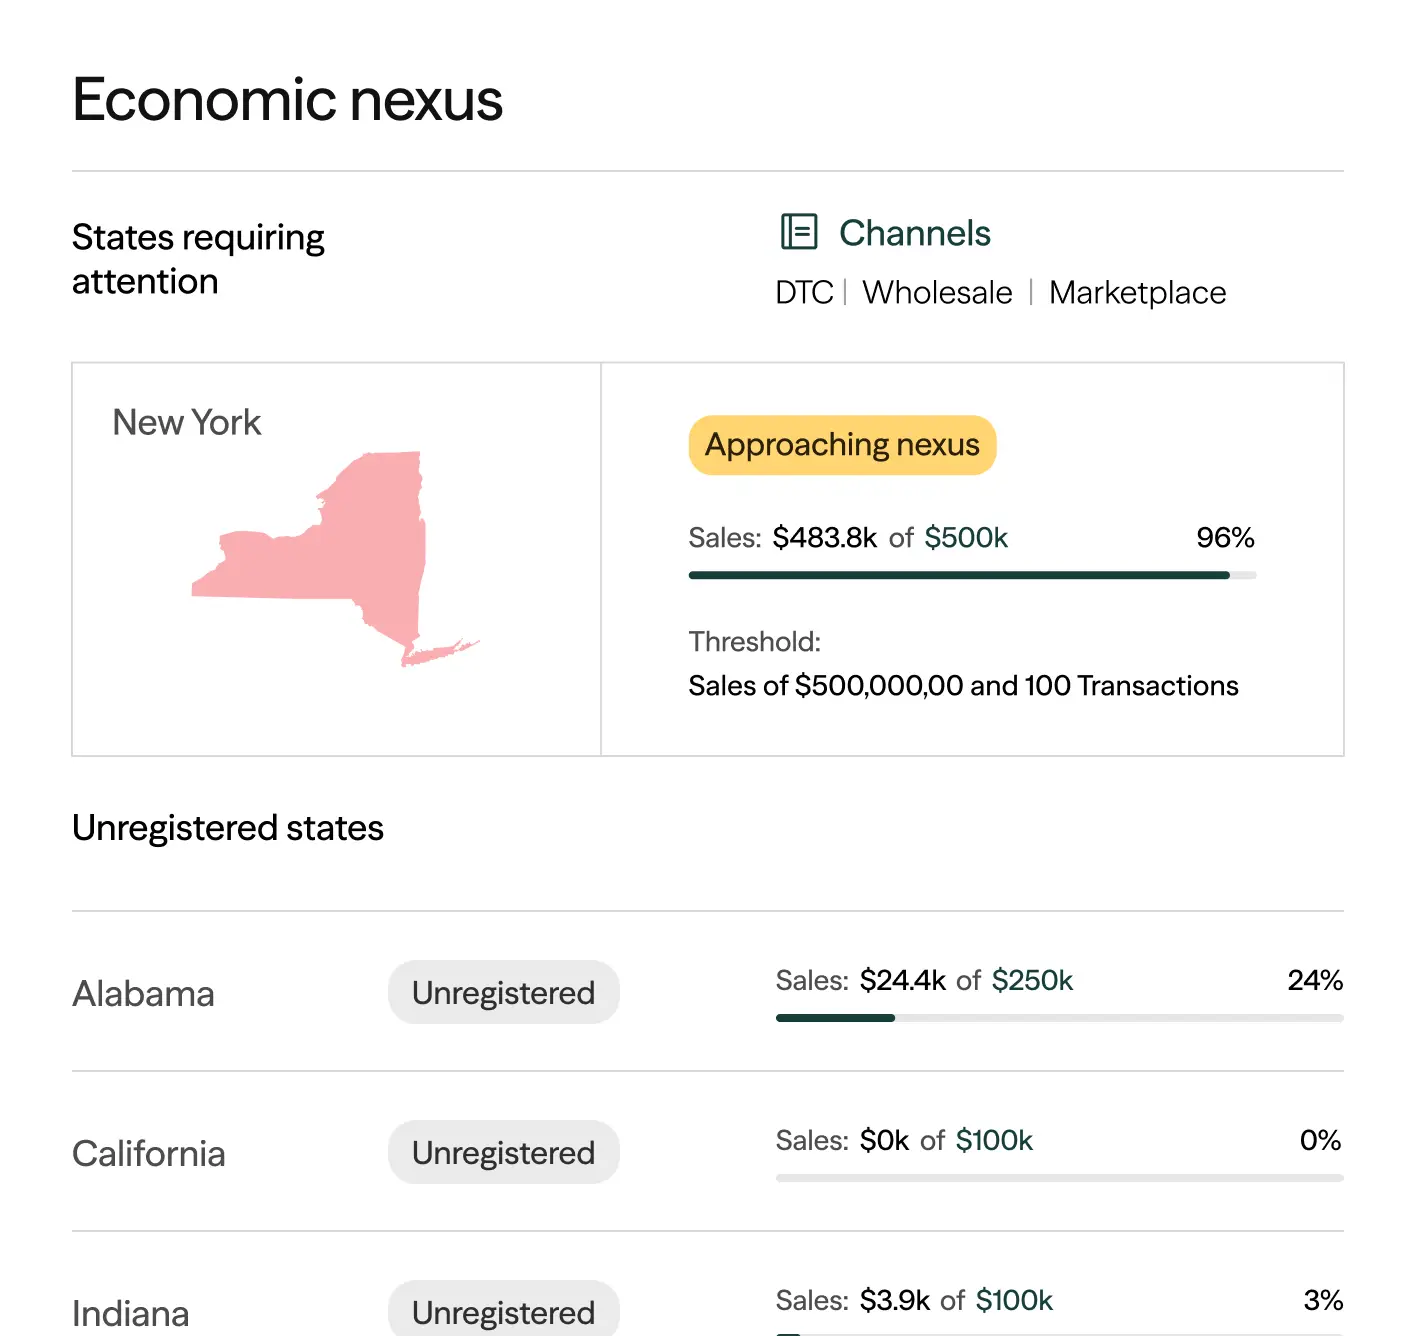
Task: Click Alabama's sales progress bar
Action: [1058, 1018]
